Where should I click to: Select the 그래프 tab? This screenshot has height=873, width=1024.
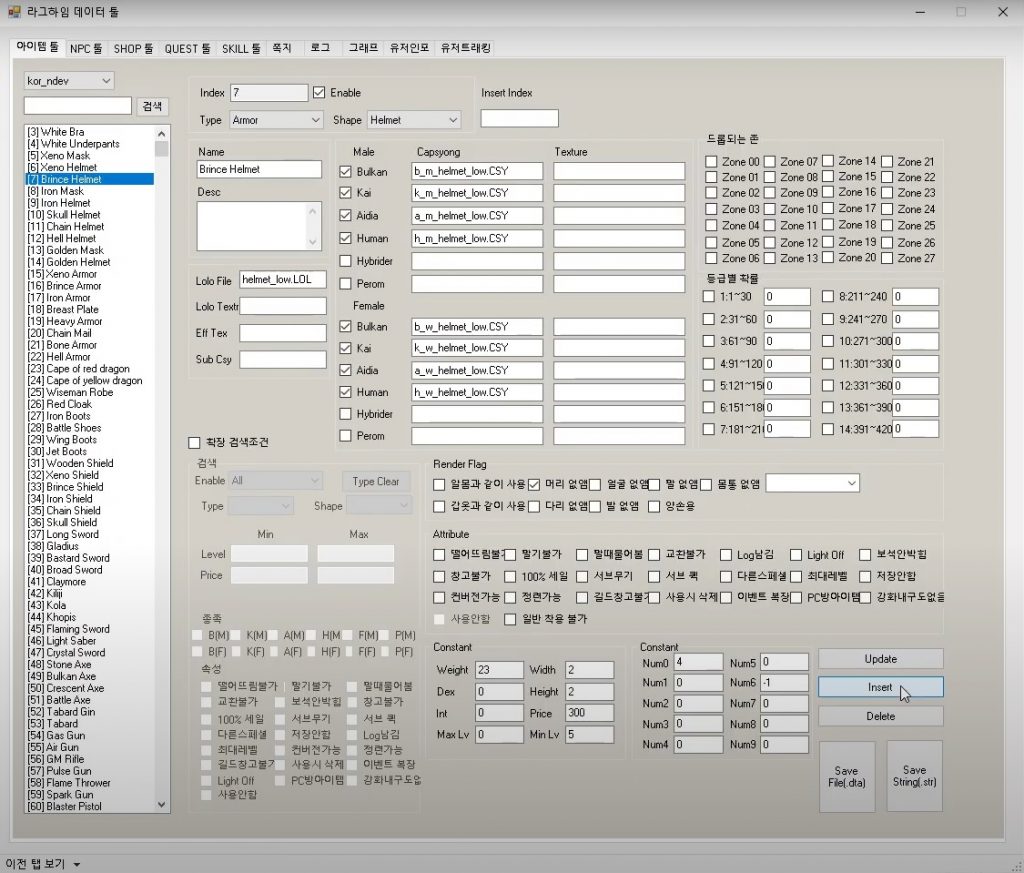[363, 48]
